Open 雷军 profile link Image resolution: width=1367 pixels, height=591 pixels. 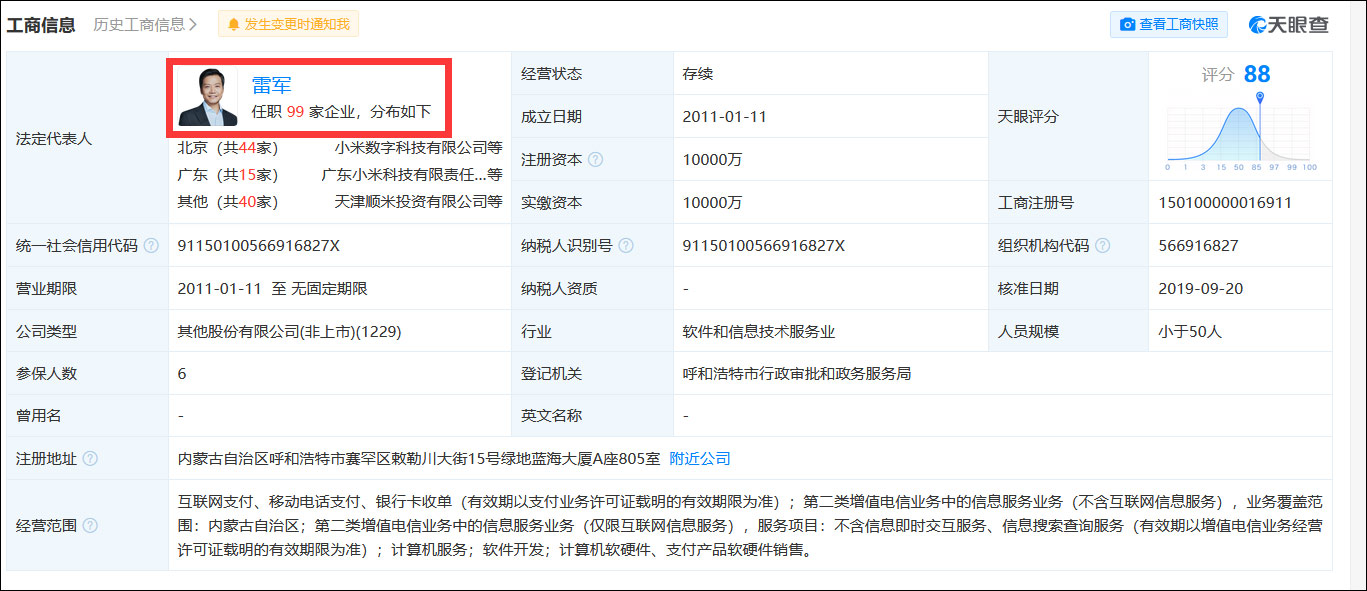[271, 85]
